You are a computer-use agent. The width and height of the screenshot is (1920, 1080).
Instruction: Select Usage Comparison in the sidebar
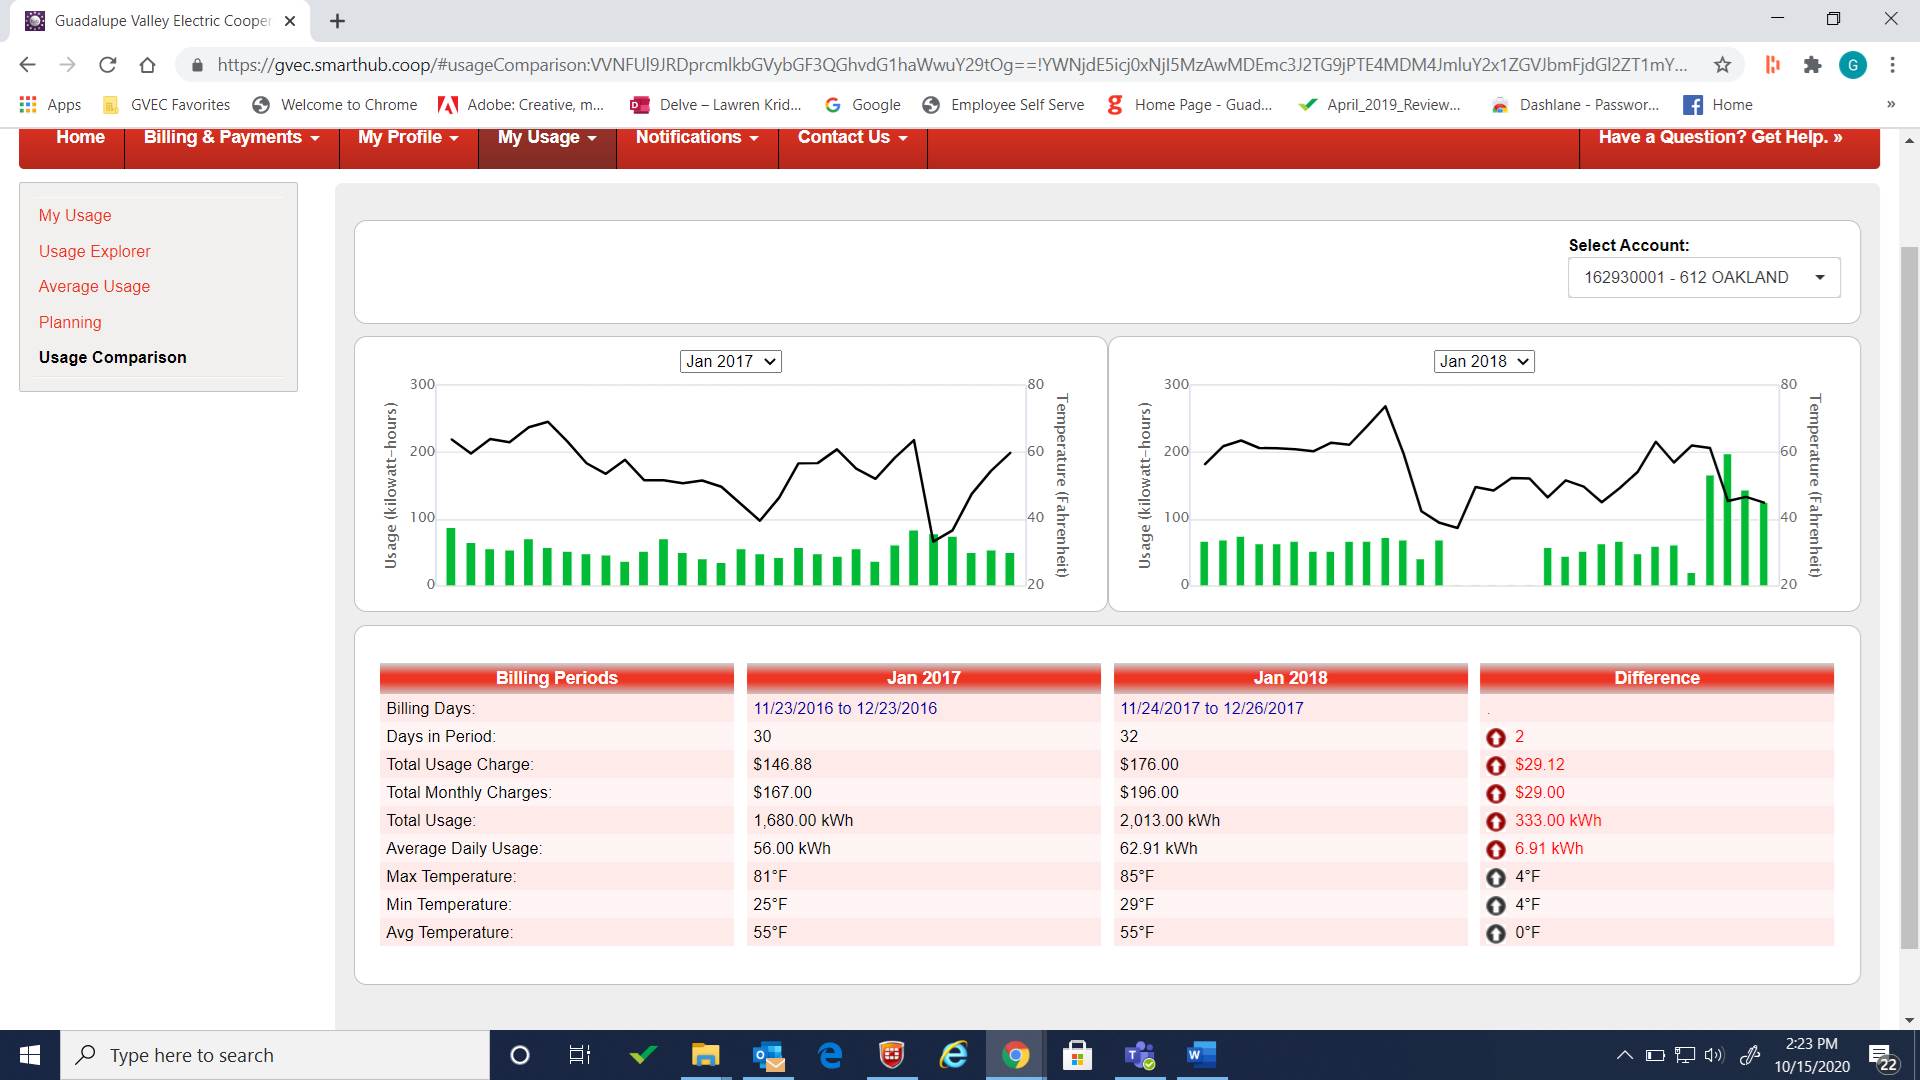(x=112, y=357)
